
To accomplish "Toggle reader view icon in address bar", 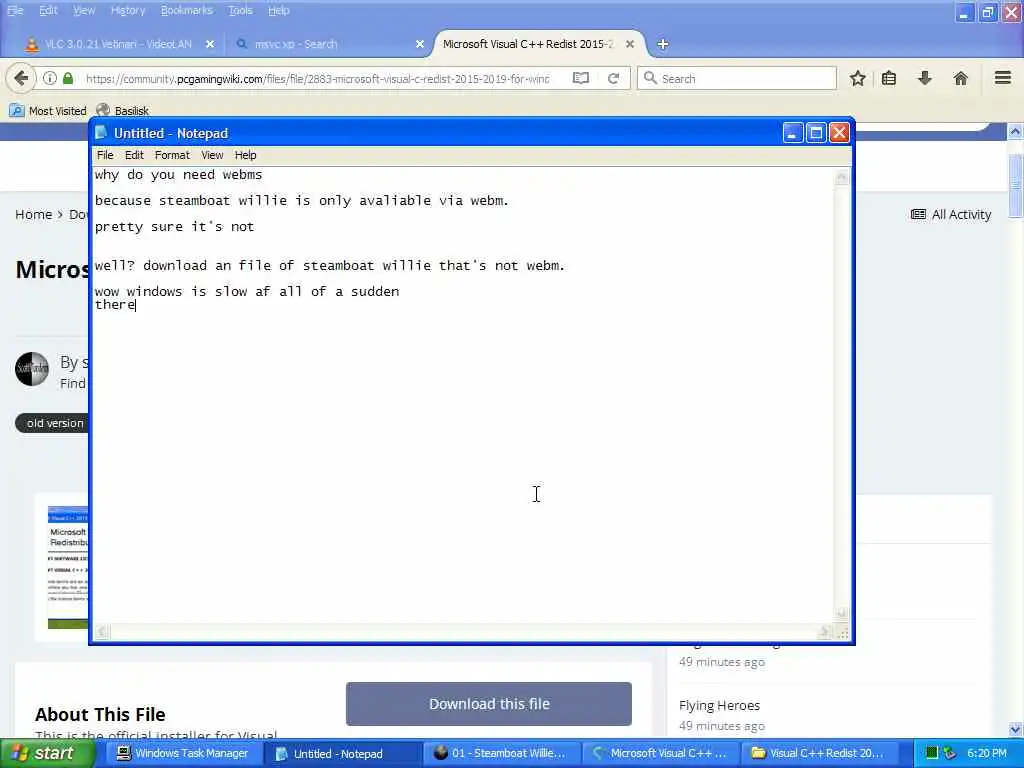I will pyautogui.click(x=581, y=78).
